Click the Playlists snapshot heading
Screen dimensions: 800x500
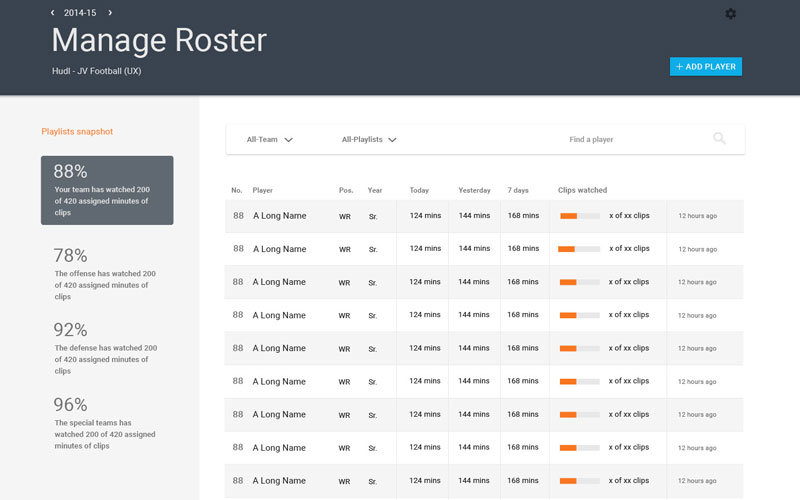(77, 131)
